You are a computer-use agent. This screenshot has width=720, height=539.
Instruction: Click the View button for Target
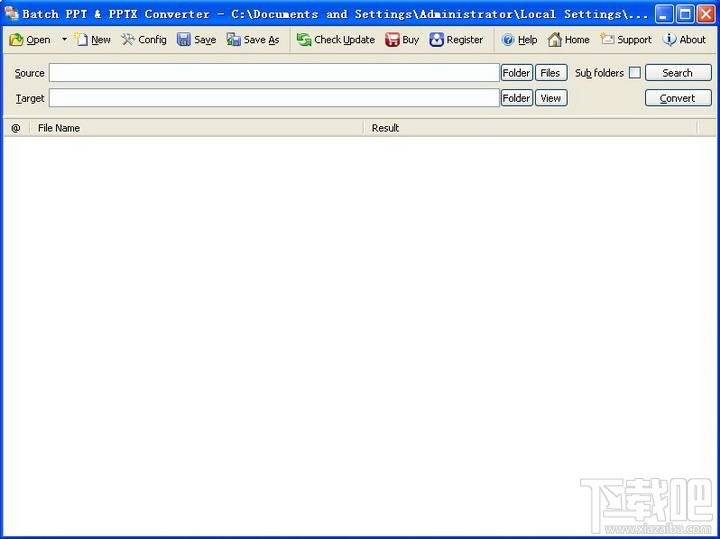point(551,98)
